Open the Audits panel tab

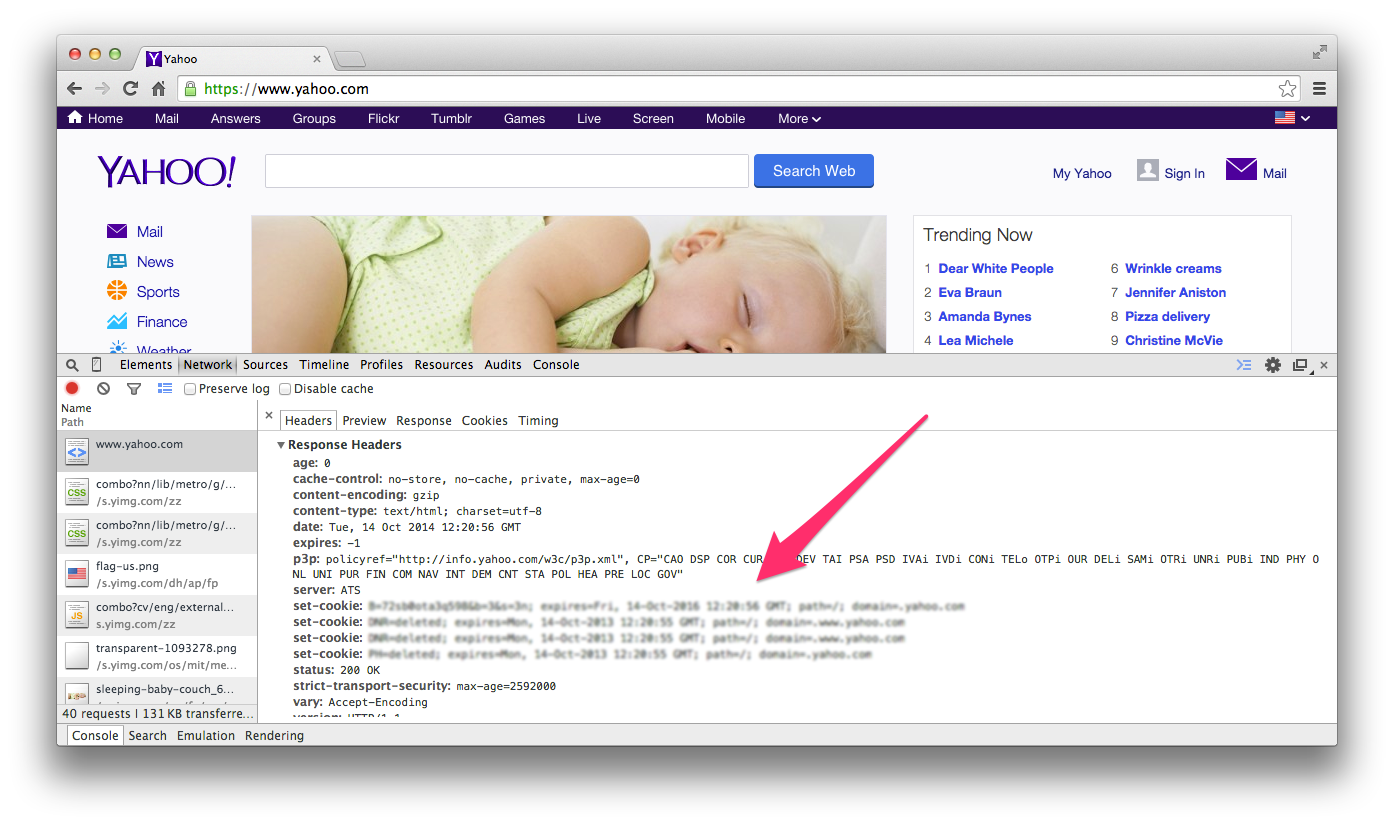(503, 365)
